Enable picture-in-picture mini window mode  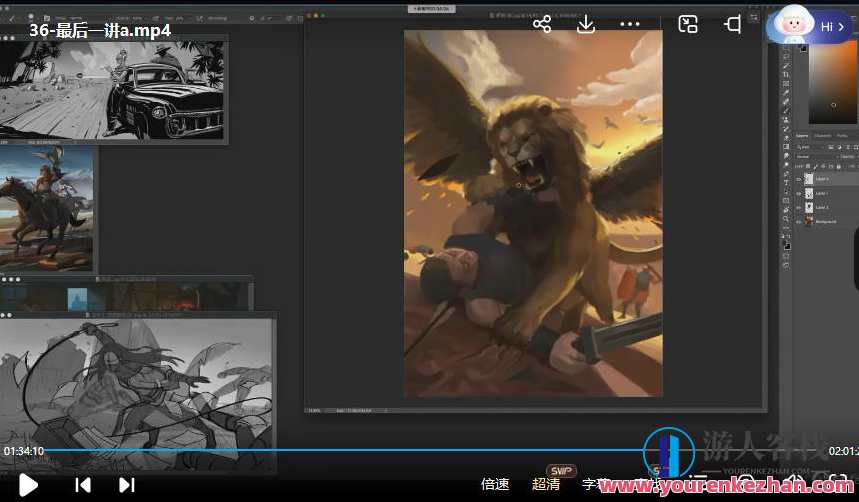pyautogui.click(x=688, y=24)
